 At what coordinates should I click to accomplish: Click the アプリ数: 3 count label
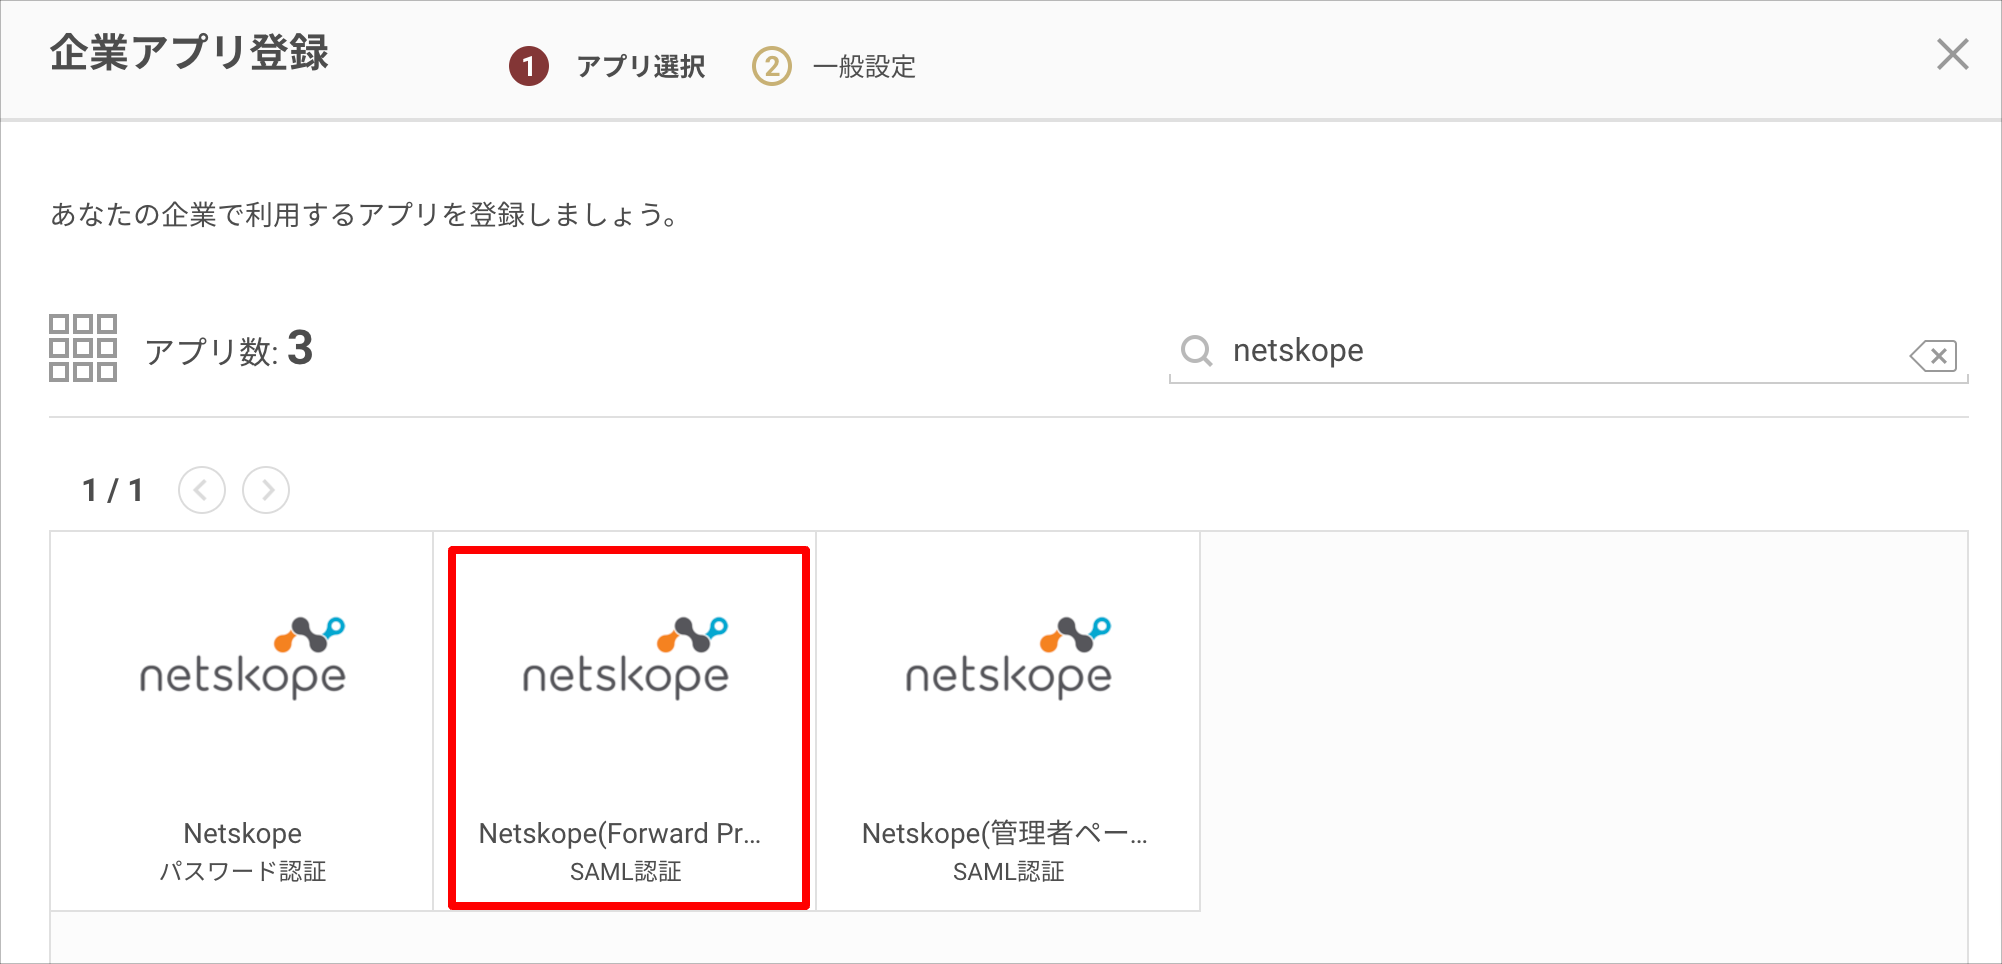tap(229, 350)
